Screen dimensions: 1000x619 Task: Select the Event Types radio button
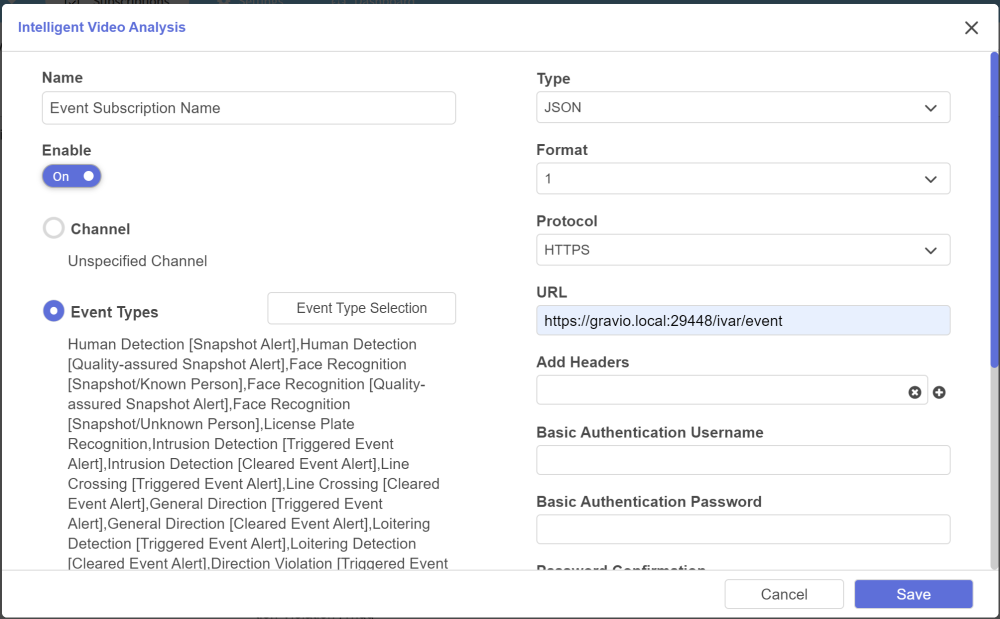click(54, 311)
